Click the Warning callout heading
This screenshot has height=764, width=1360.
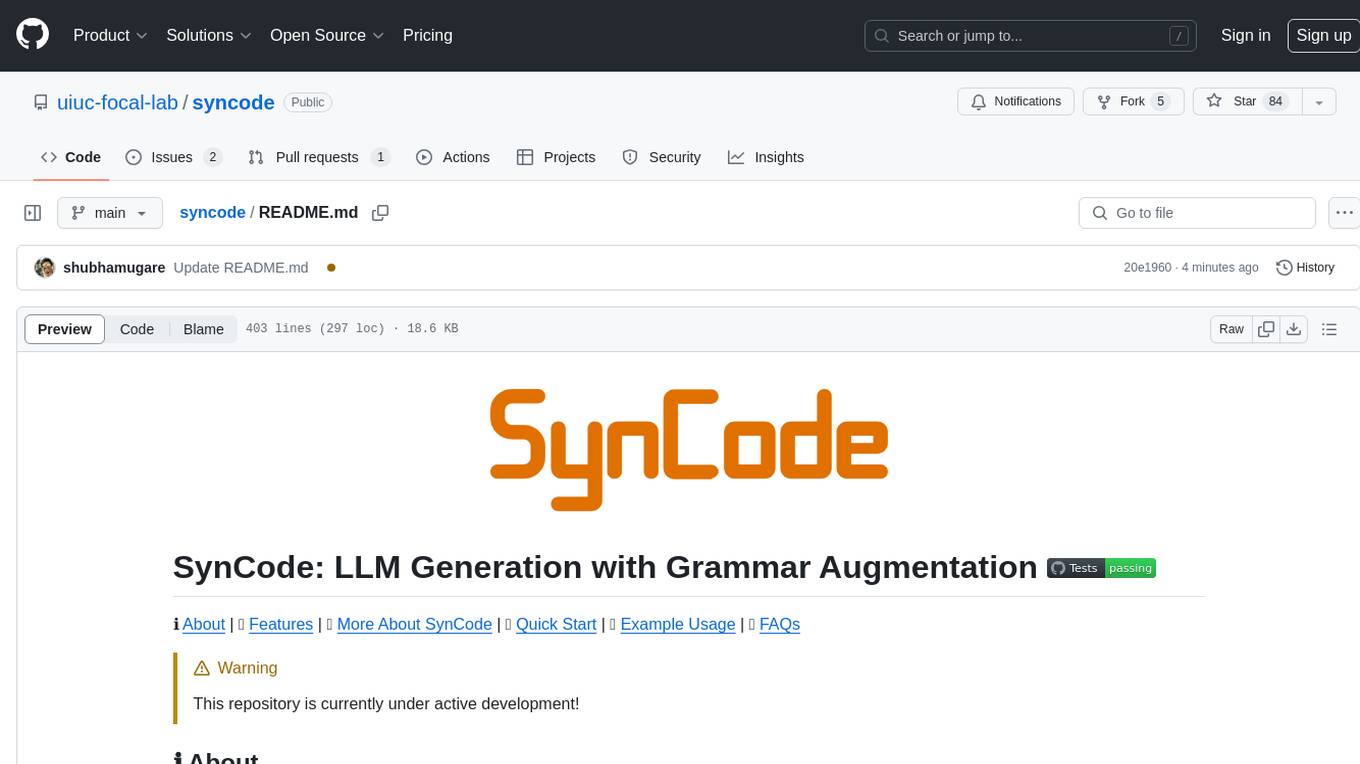pyautogui.click(x=235, y=668)
